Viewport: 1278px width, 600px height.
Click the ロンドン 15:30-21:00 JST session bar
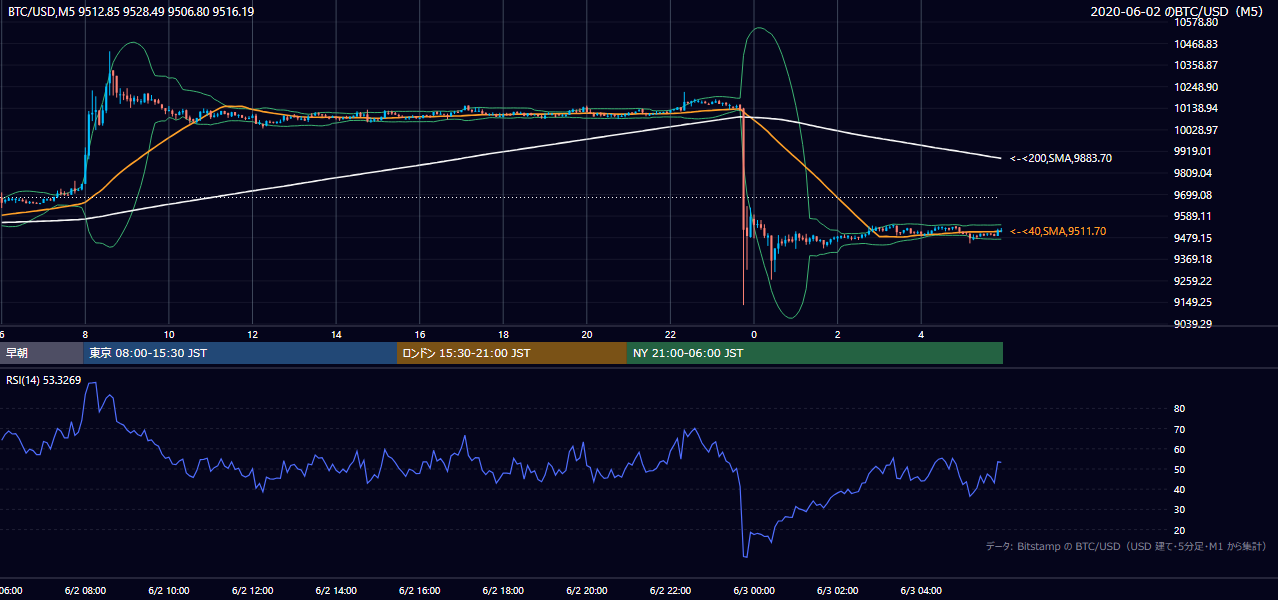tap(512, 353)
